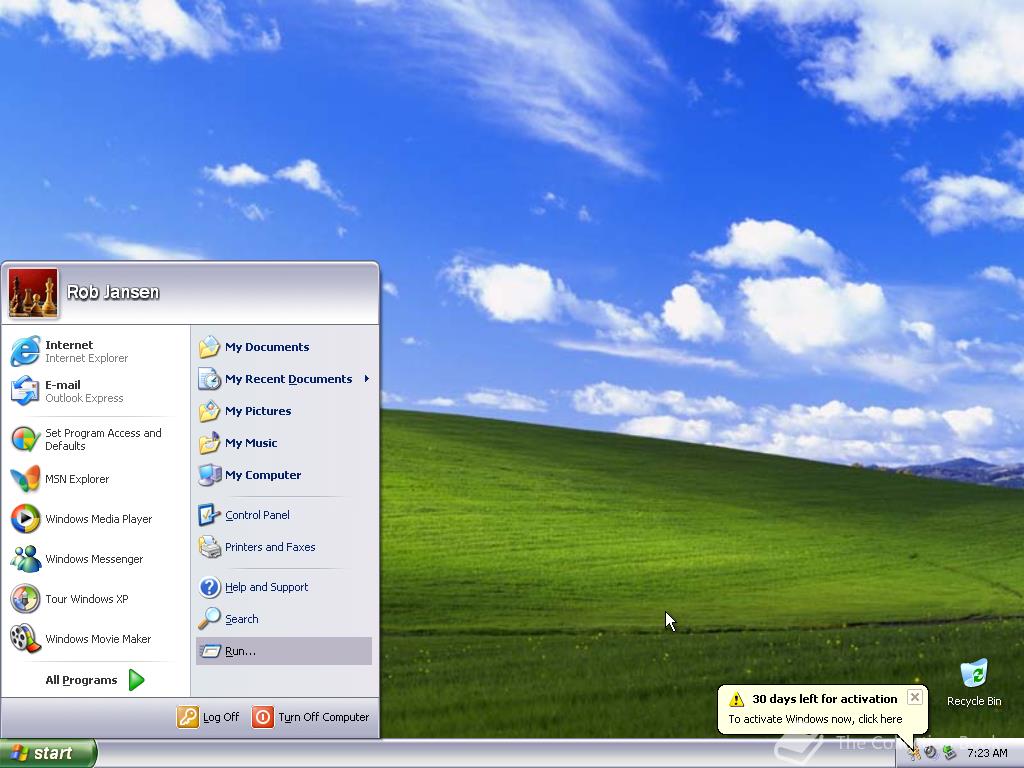
Task: Open My Music folder icon
Action: [x=210, y=443]
